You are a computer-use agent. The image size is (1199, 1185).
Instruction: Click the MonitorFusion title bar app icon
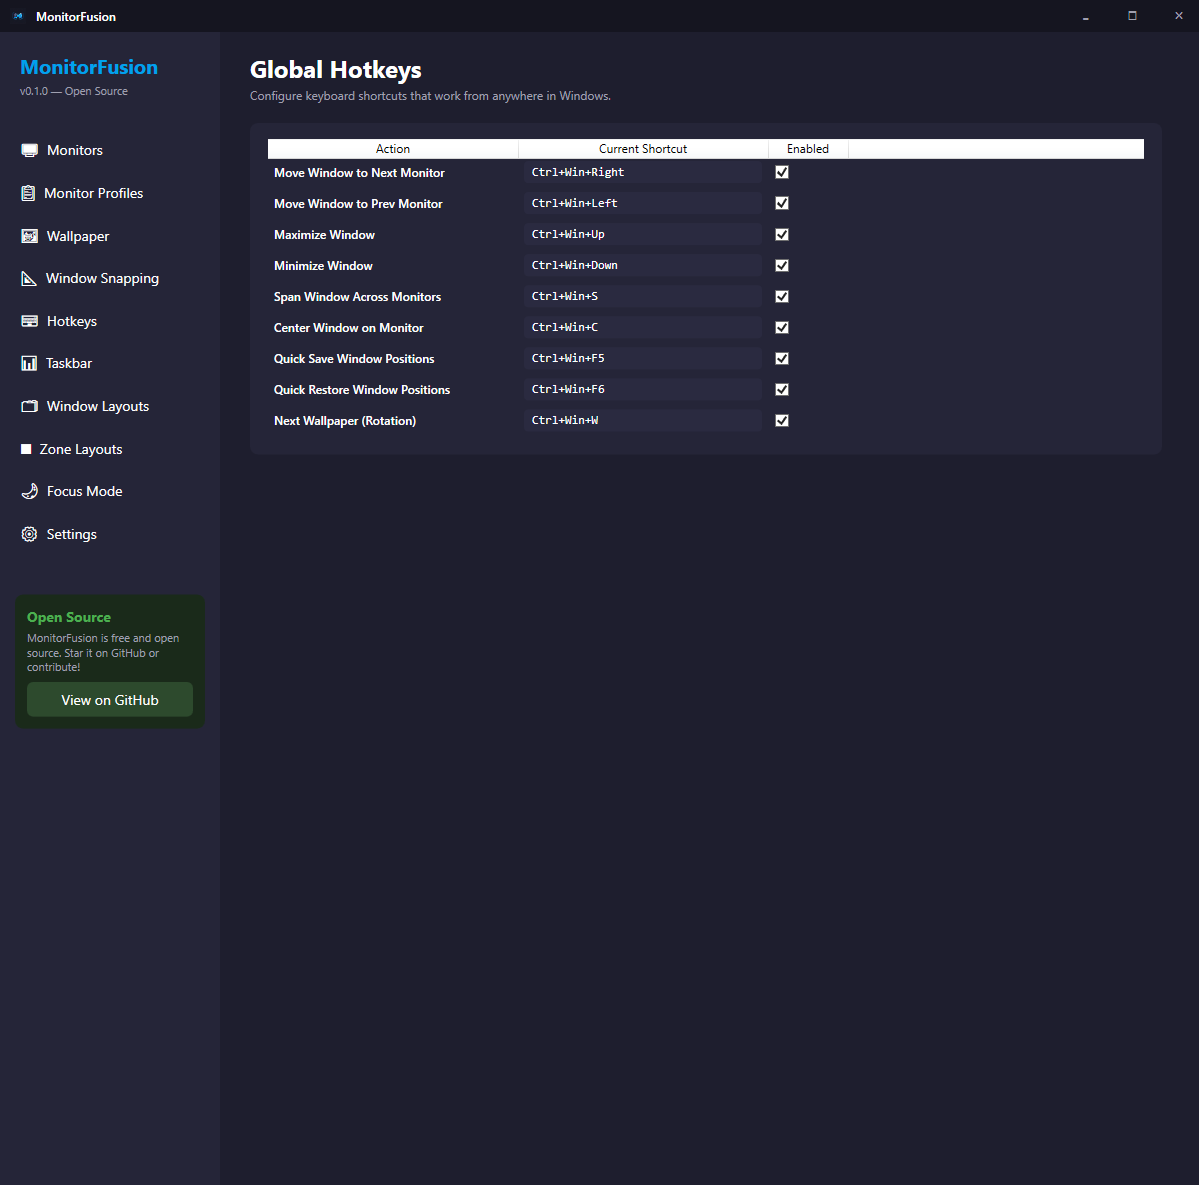18,16
